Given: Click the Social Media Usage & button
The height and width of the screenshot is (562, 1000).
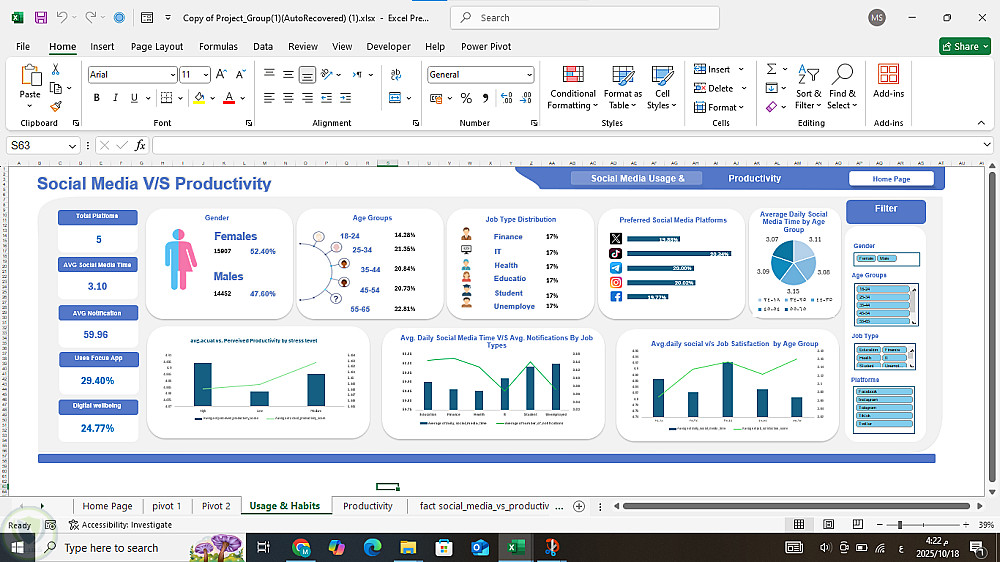Looking at the screenshot, I should (637, 179).
